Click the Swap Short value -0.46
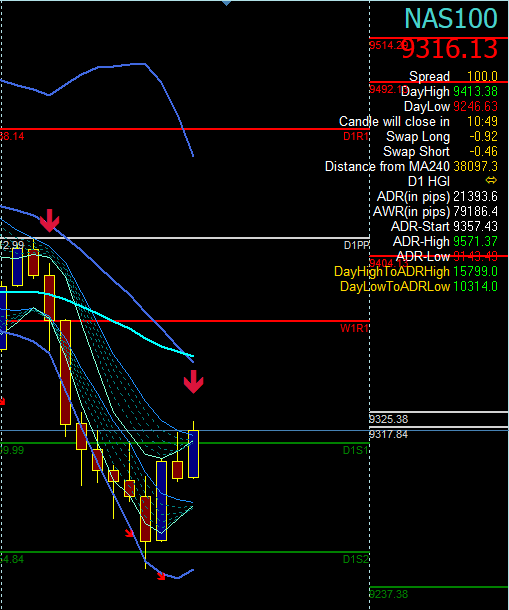Screen dimensions: 509x610 click(x=483, y=151)
